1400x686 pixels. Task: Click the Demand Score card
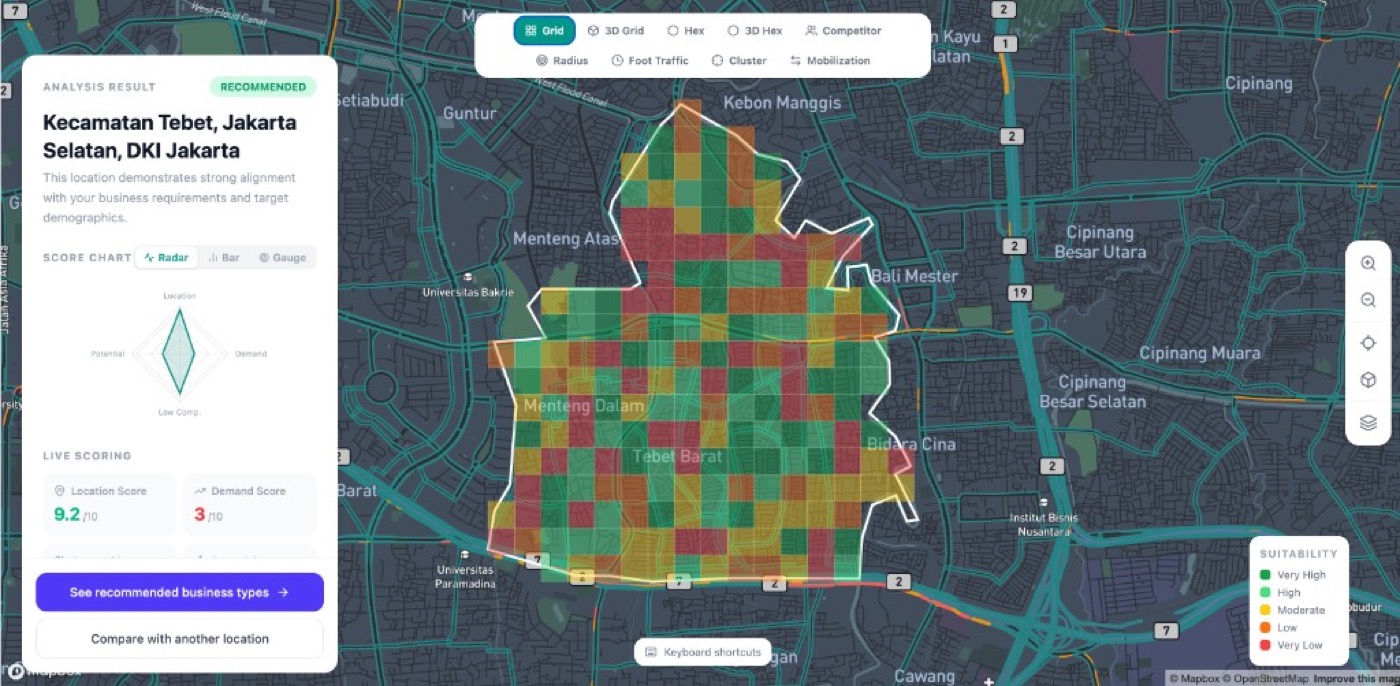click(250, 506)
